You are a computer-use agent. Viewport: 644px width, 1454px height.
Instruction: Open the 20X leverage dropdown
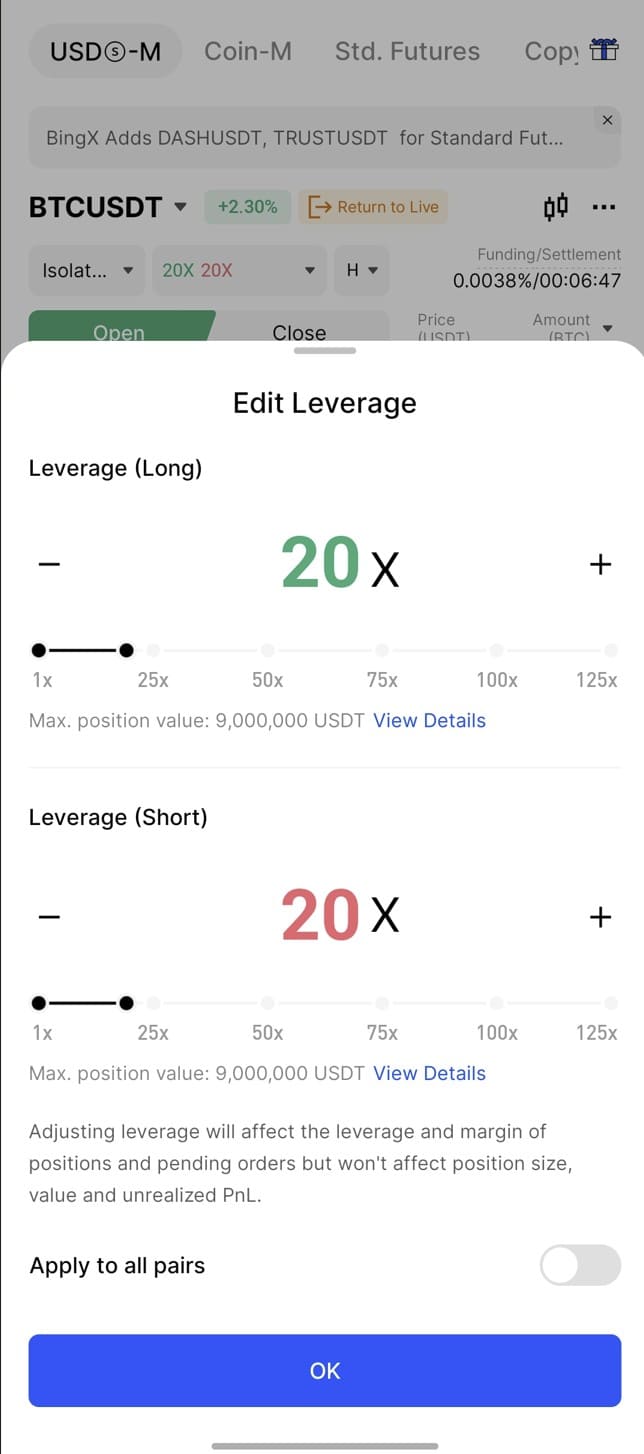pos(239,270)
